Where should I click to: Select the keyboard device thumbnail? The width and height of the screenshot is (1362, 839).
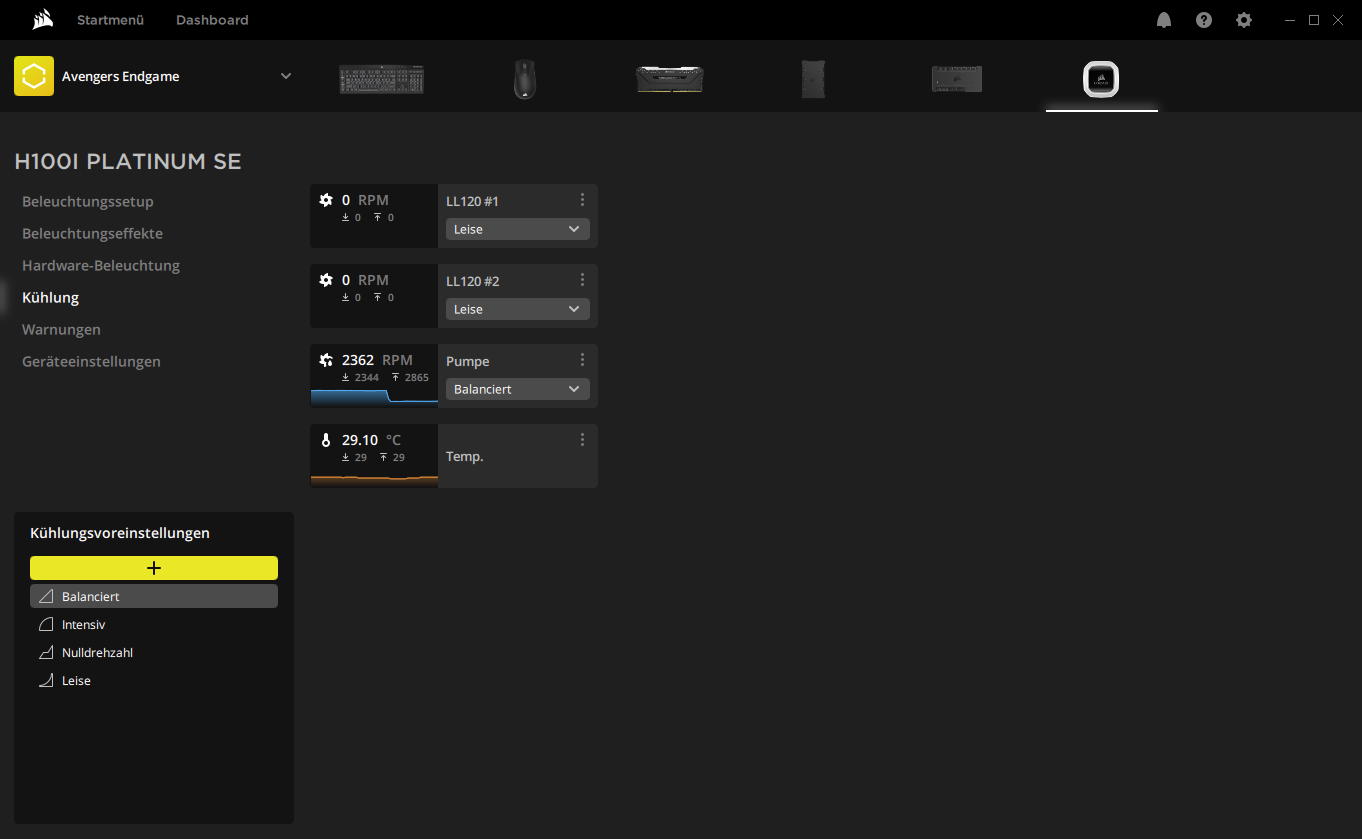[381, 79]
